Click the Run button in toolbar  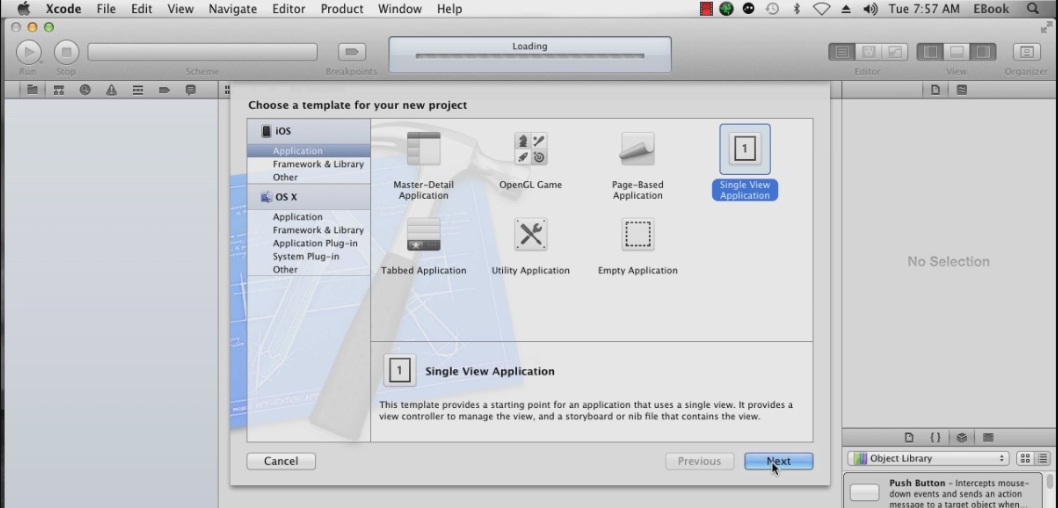point(28,52)
